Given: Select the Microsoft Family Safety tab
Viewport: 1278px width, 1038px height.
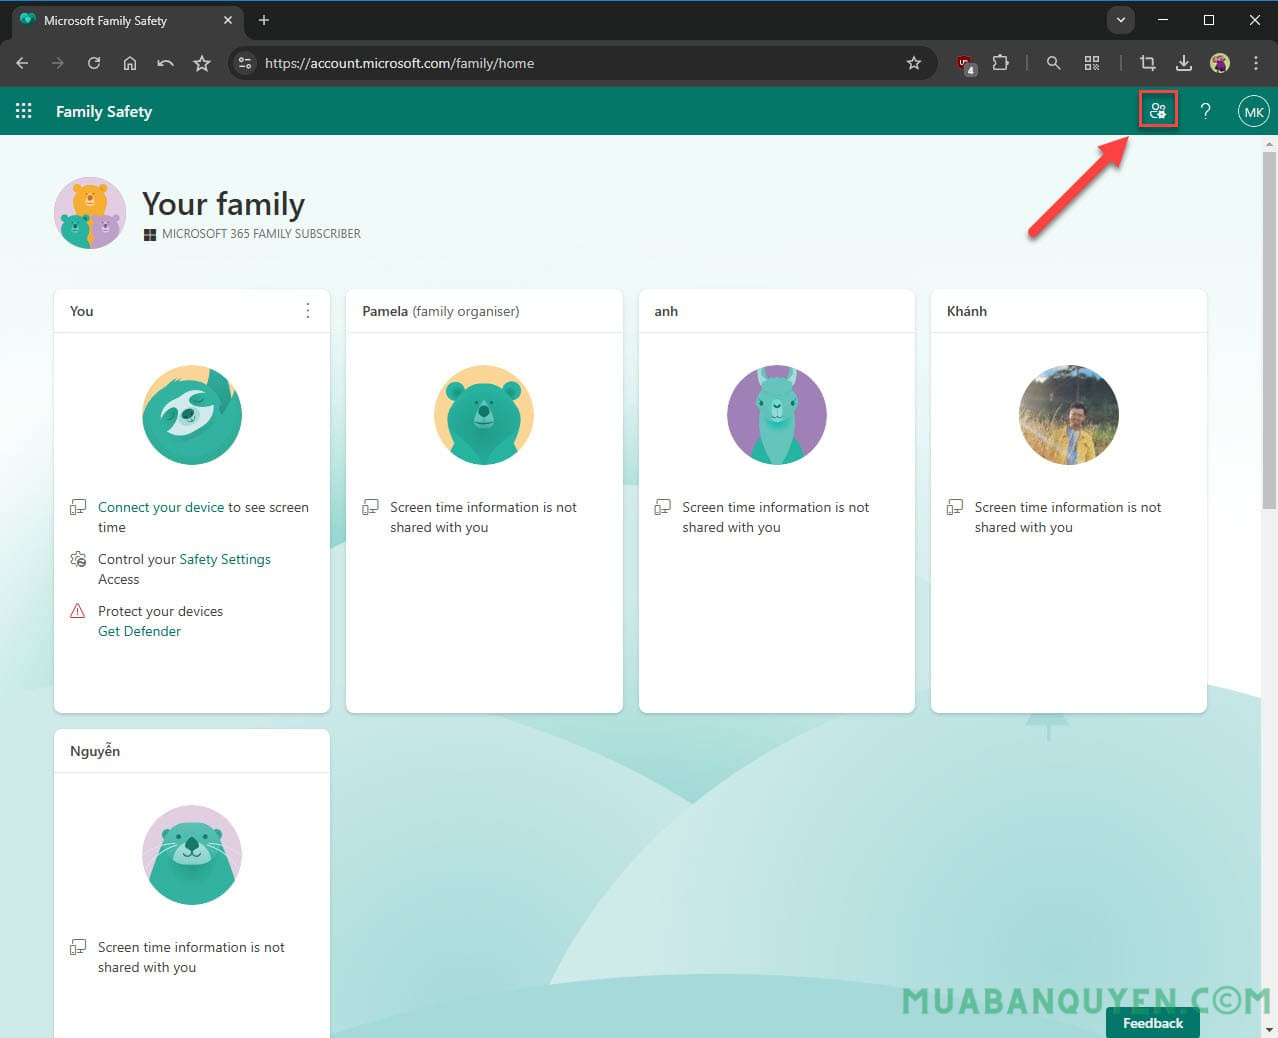Looking at the screenshot, I should tap(127, 21).
